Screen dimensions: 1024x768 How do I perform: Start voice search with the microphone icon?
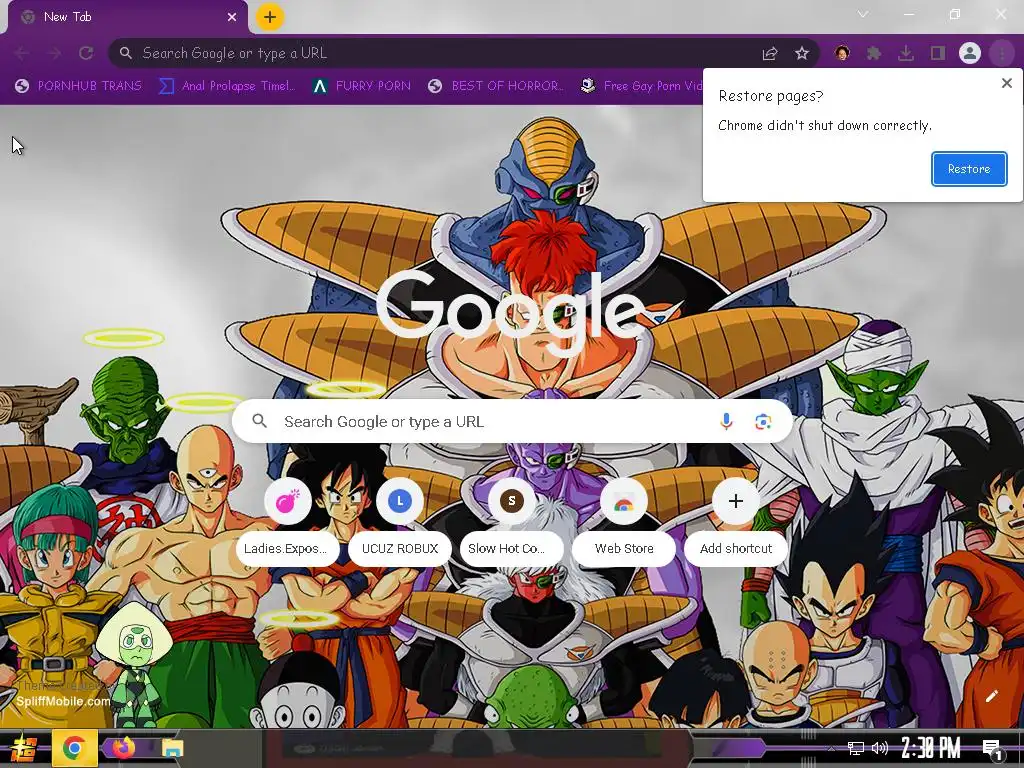(726, 422)
